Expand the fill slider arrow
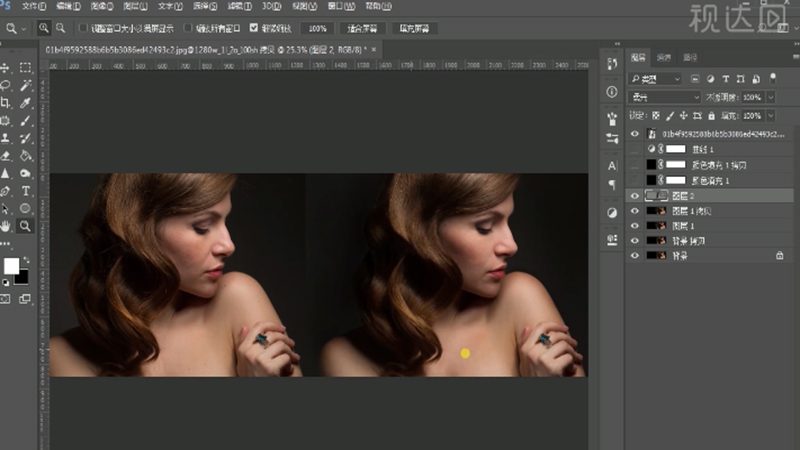 click(x=771, y=116)
